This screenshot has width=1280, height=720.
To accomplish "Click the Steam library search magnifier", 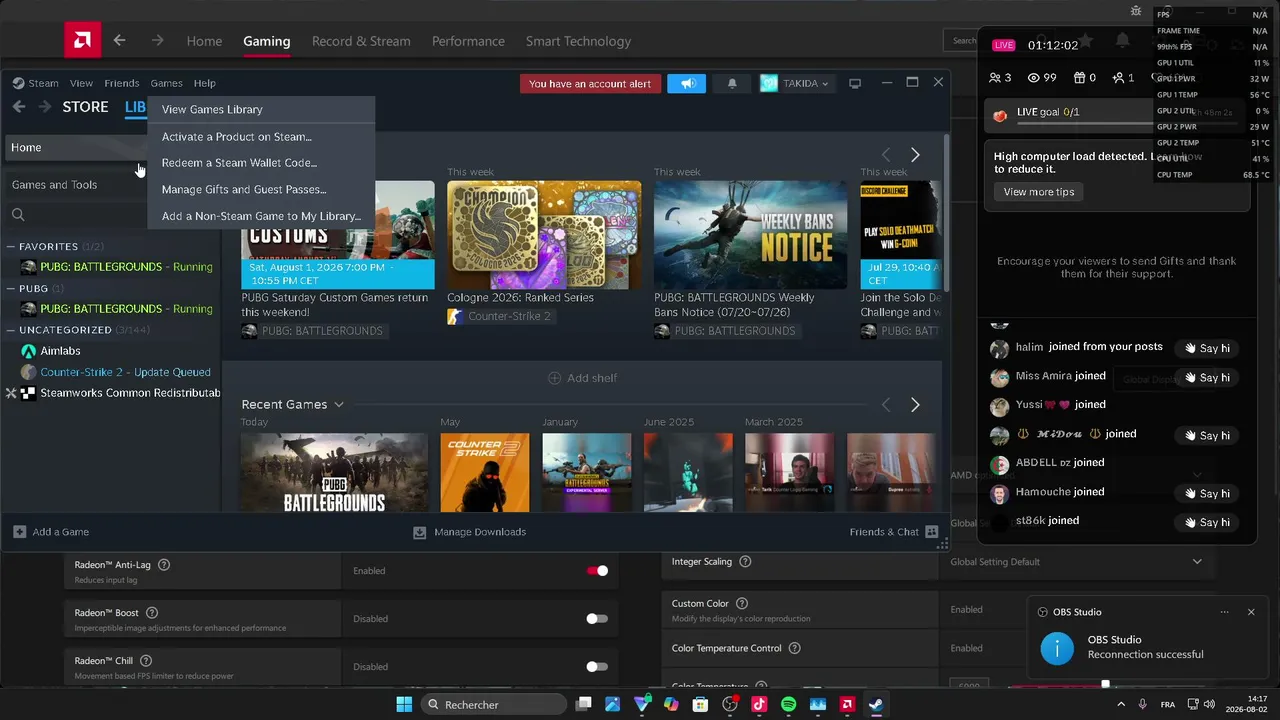I will (18, 215).
